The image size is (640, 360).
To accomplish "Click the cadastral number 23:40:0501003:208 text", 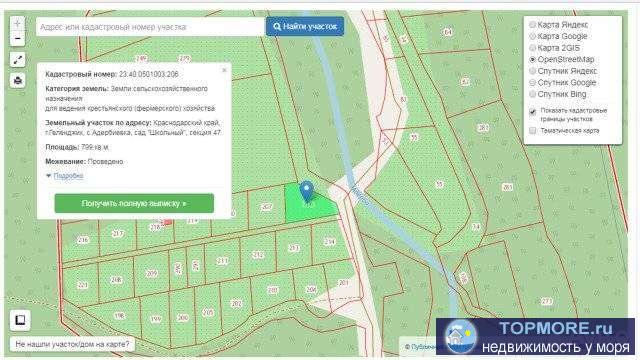I will pyautogui.click(x=149, y=74).
